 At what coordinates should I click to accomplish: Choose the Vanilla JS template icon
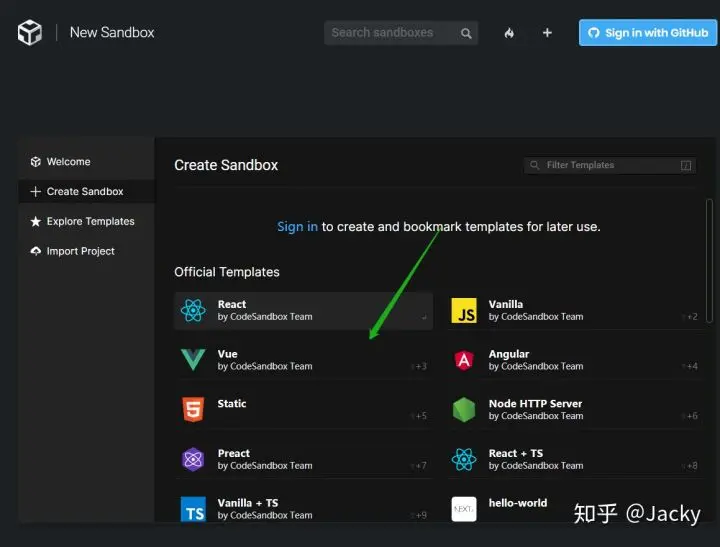point(464,310)
